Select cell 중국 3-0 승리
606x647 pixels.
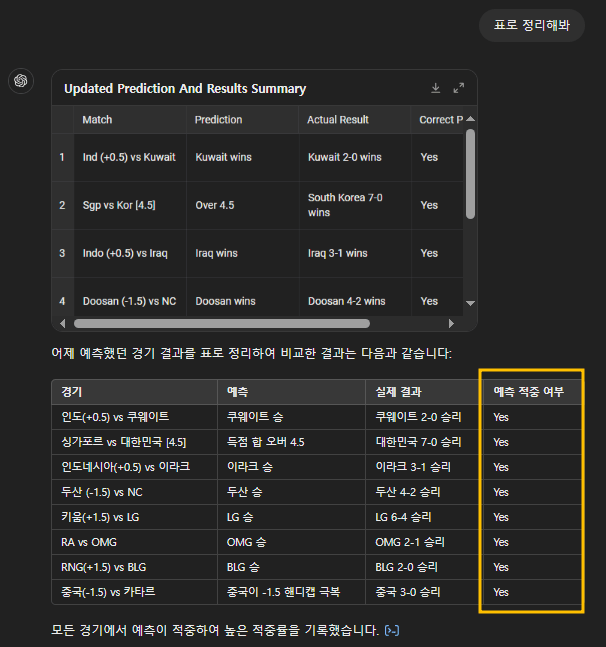pyautogui.click(x=424, y=592)
